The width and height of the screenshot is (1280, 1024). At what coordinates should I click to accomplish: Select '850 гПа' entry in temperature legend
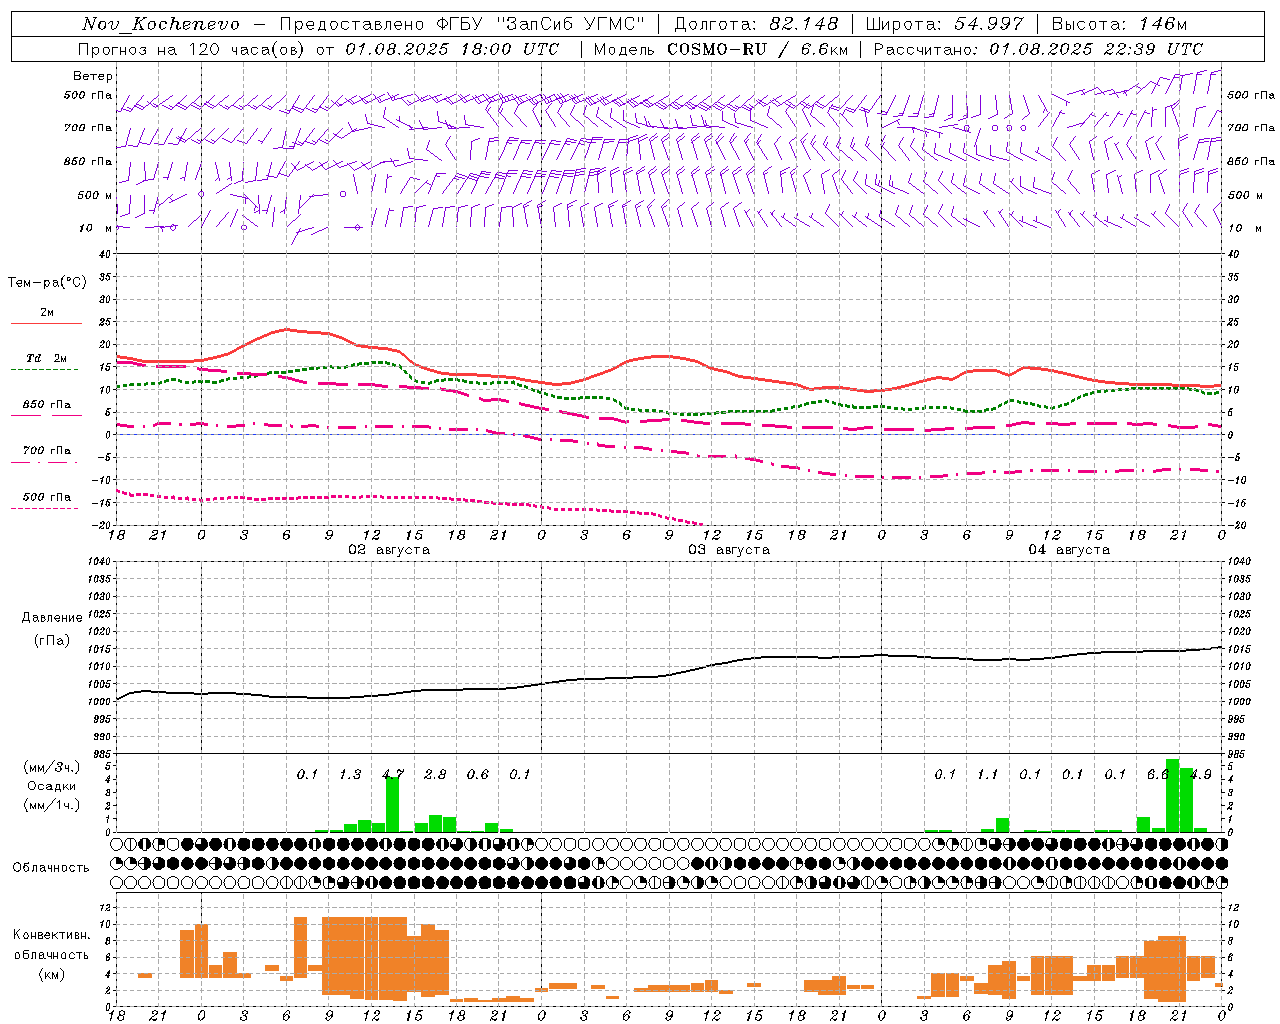point(46,405)
